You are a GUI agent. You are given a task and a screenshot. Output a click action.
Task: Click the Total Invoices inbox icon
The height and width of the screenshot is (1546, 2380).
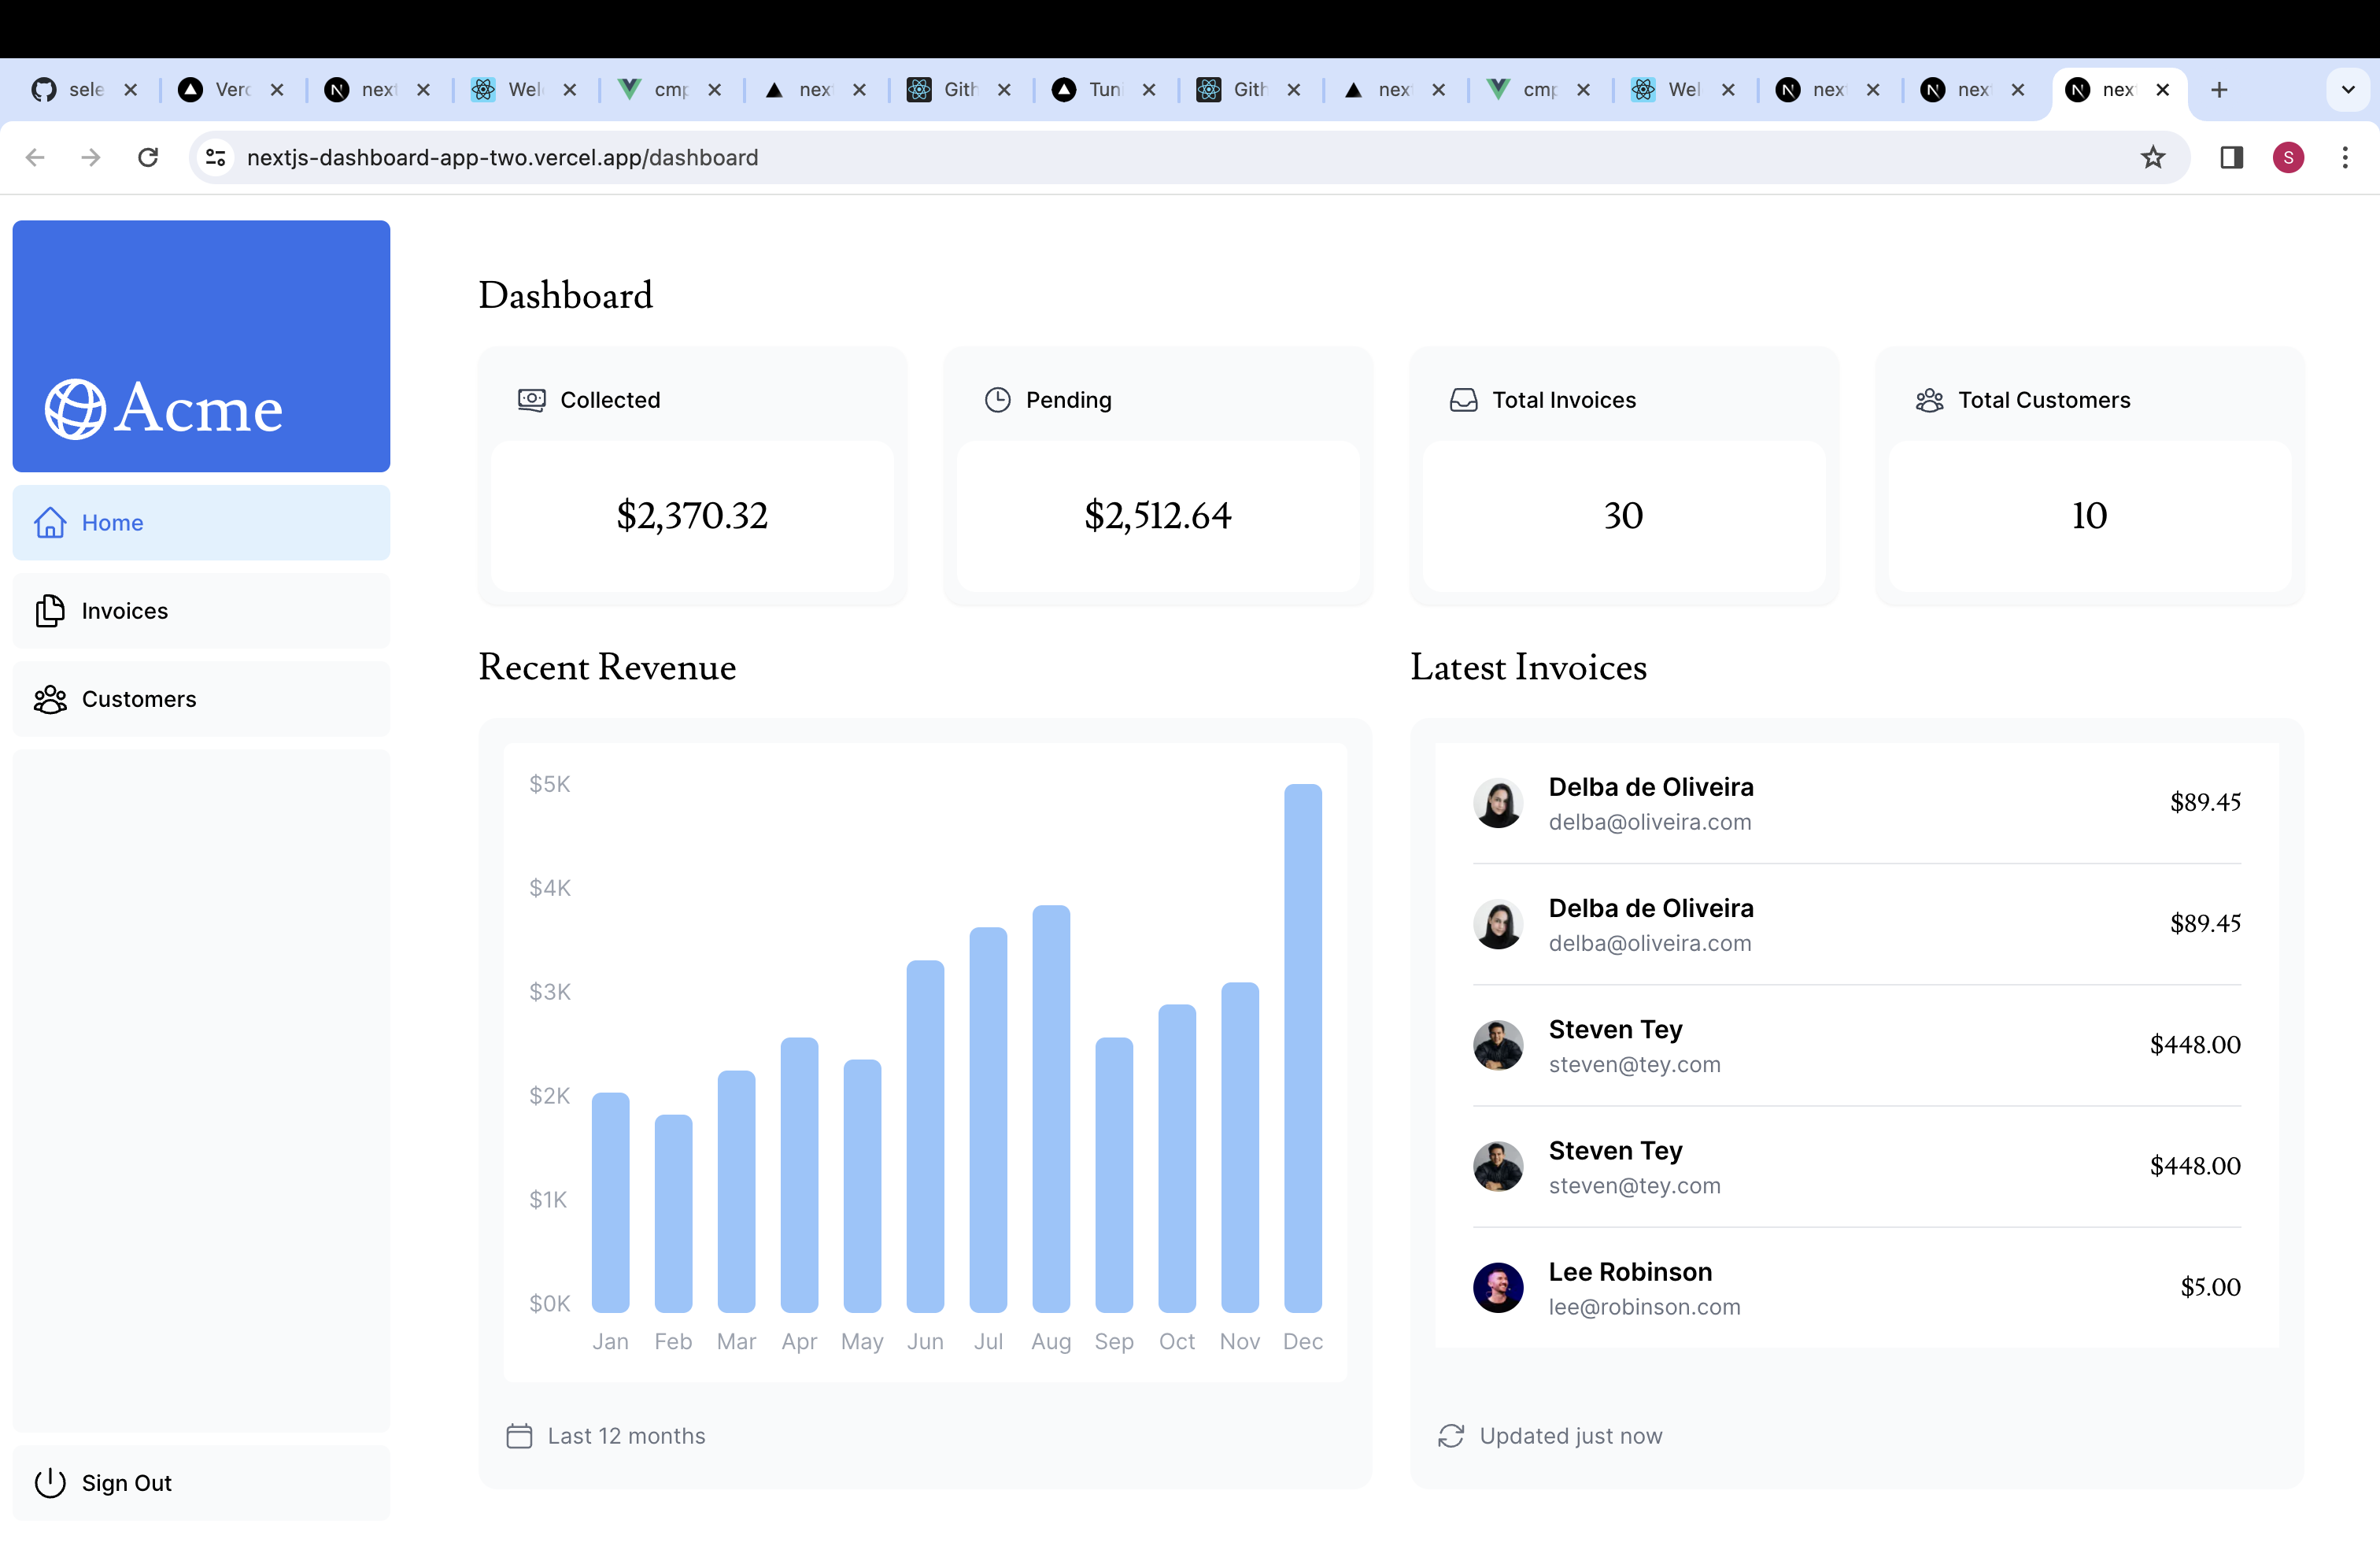pos(1463,400)
